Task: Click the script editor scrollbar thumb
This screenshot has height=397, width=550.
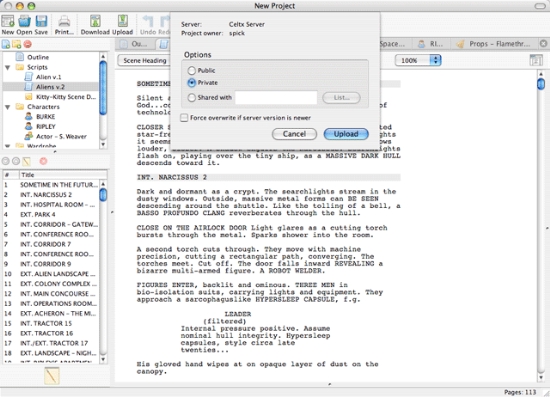Action: pyautogui.click(x=541, y=84)
